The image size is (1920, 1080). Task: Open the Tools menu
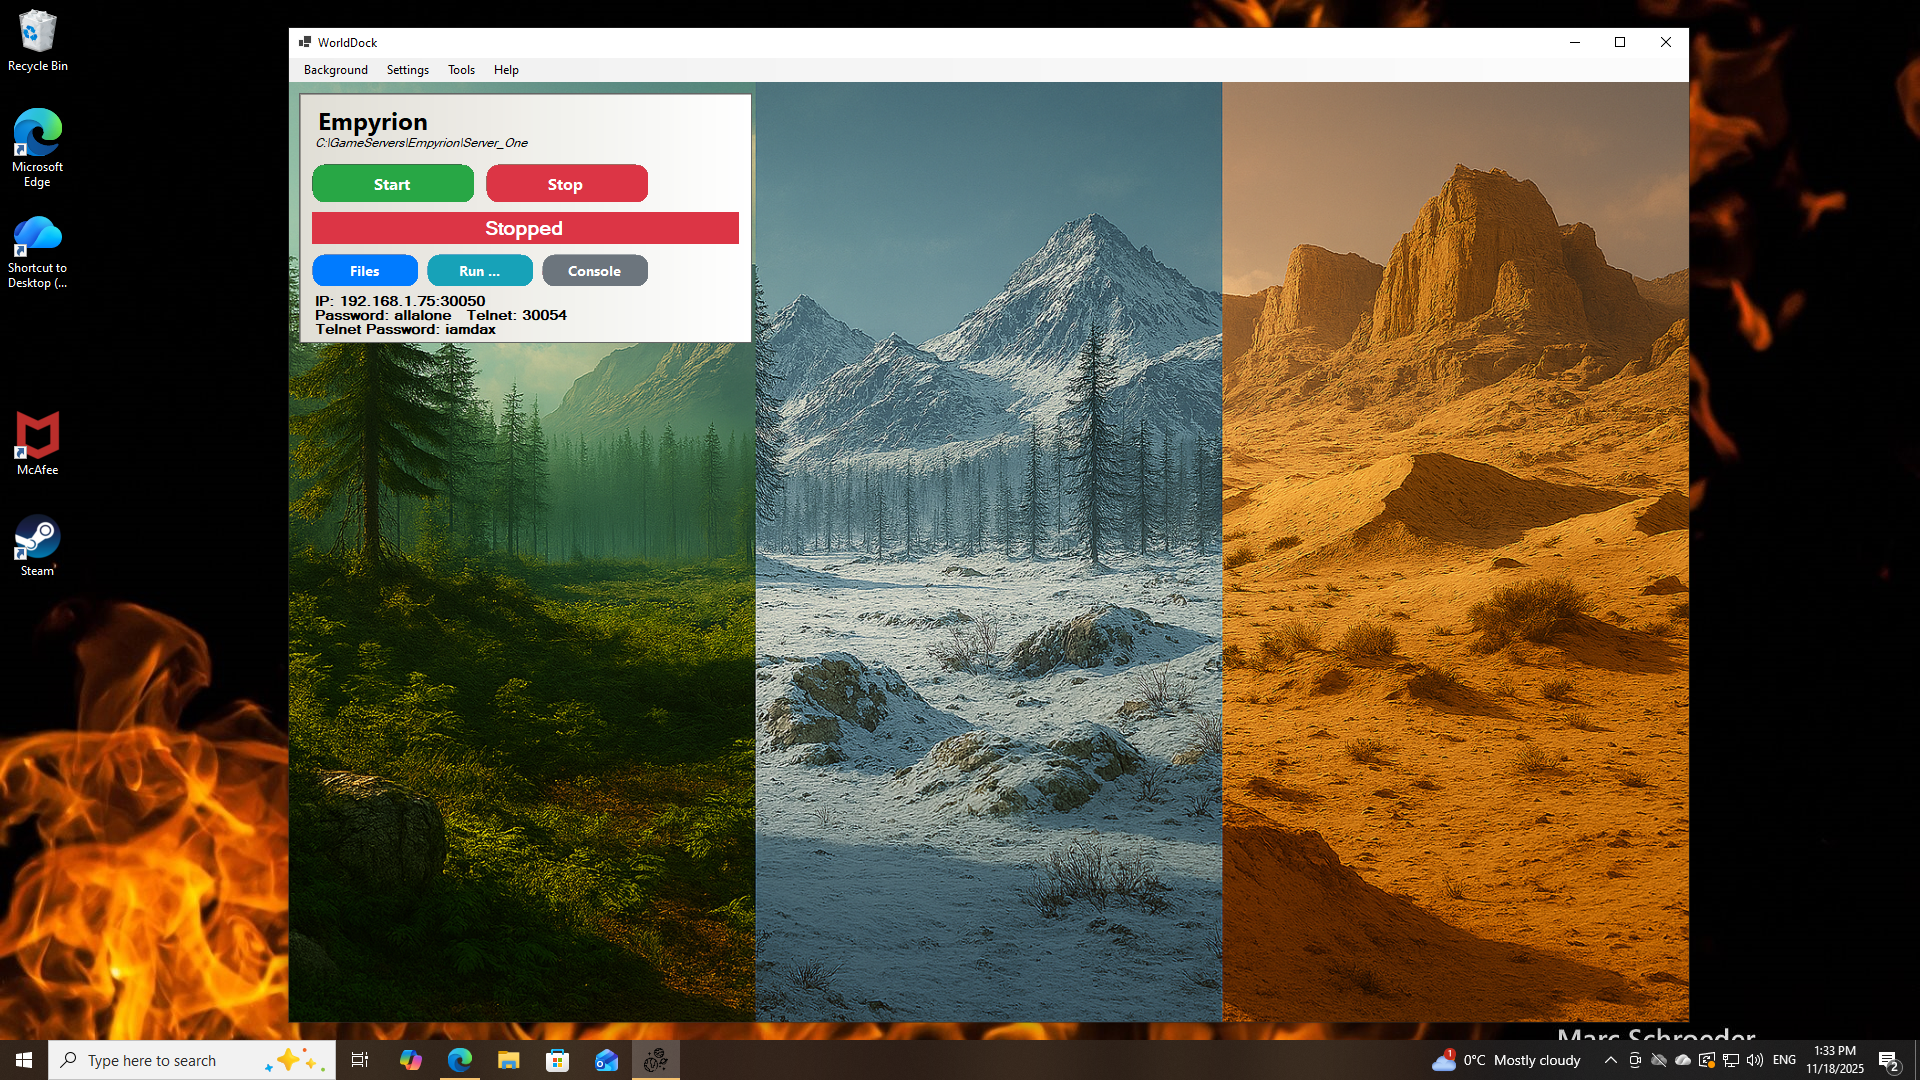(461, 69)
